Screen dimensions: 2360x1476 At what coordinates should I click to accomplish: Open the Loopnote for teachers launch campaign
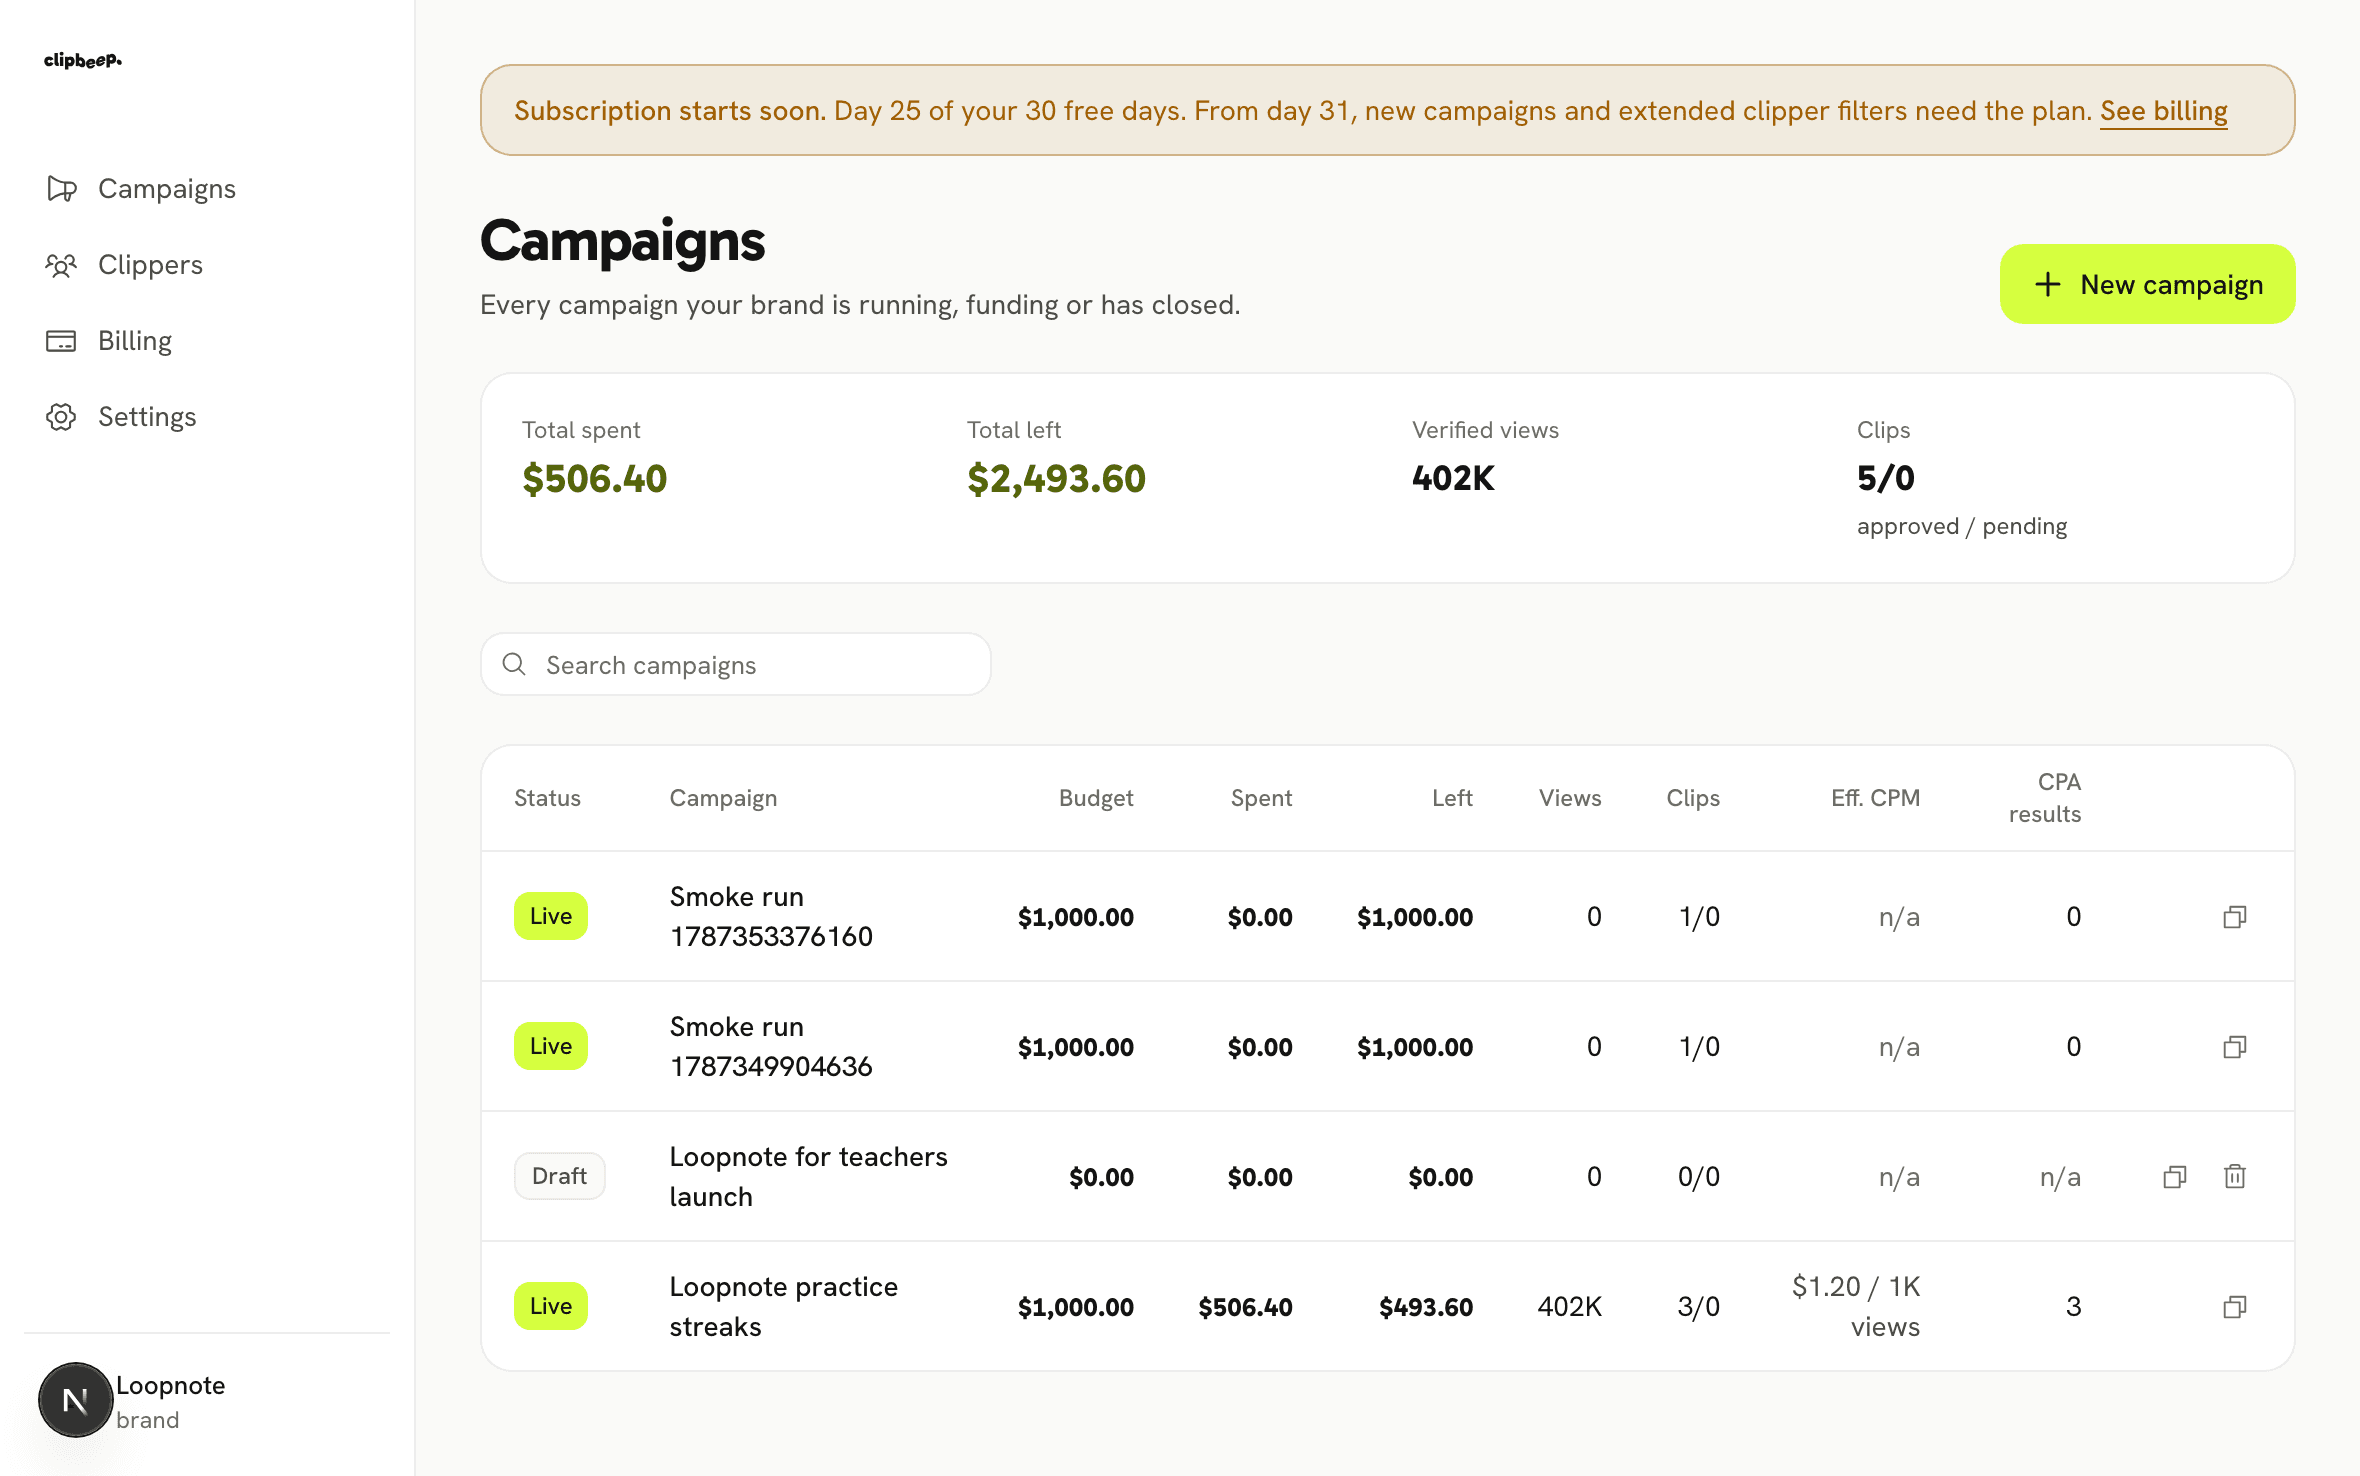point(808,1176)
